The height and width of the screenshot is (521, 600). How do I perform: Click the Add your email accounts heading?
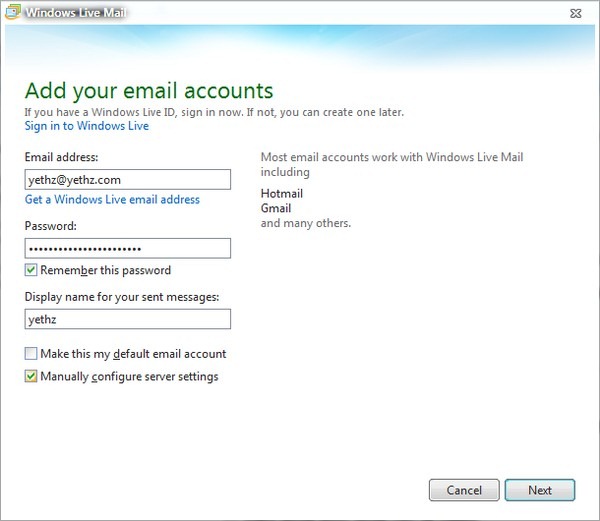[148, 90]
